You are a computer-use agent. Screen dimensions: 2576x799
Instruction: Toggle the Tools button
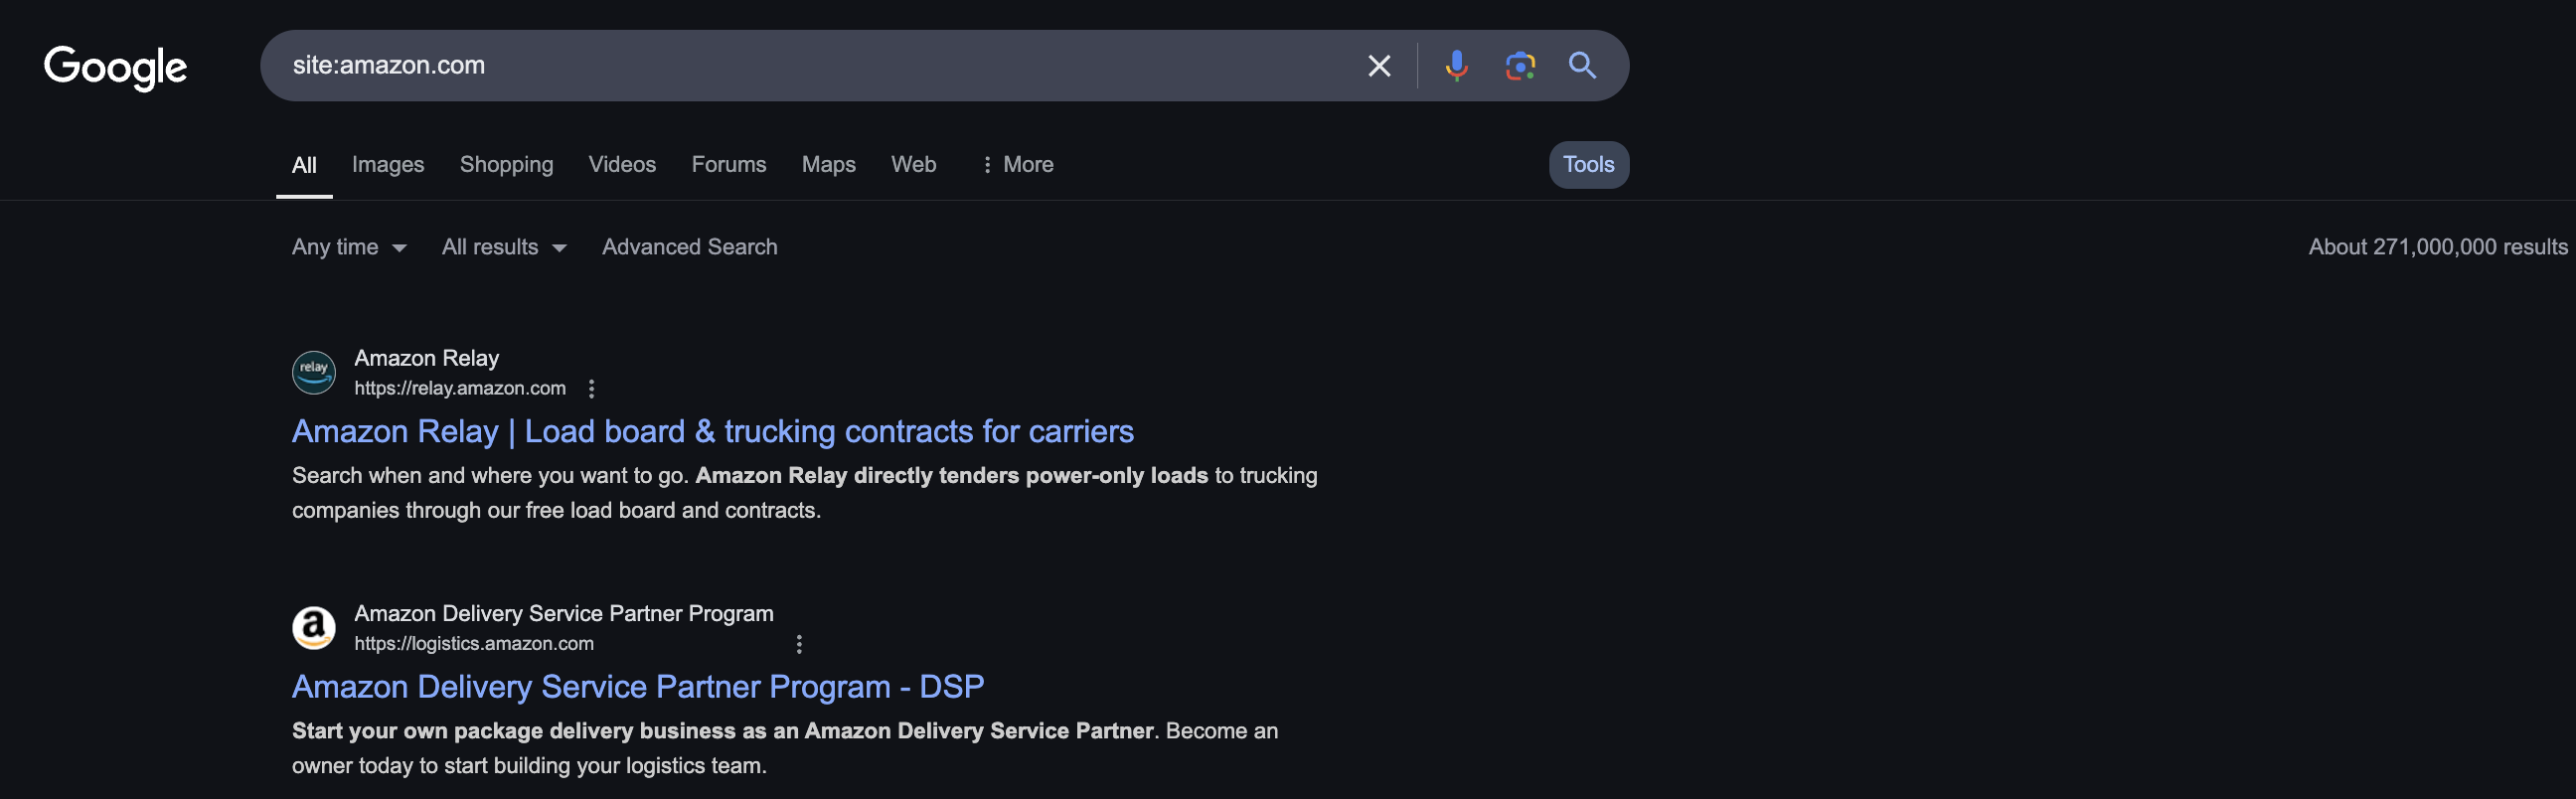[1588, 165]
